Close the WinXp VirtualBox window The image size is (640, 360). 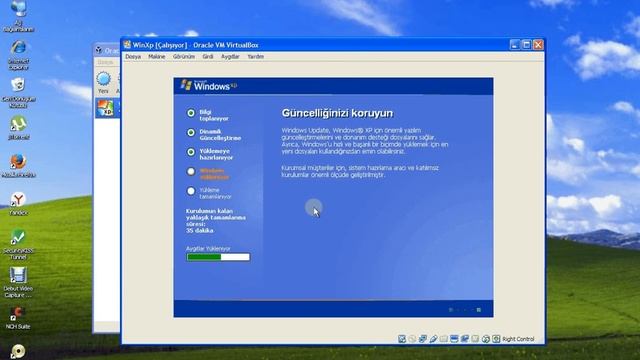point(538,44)
